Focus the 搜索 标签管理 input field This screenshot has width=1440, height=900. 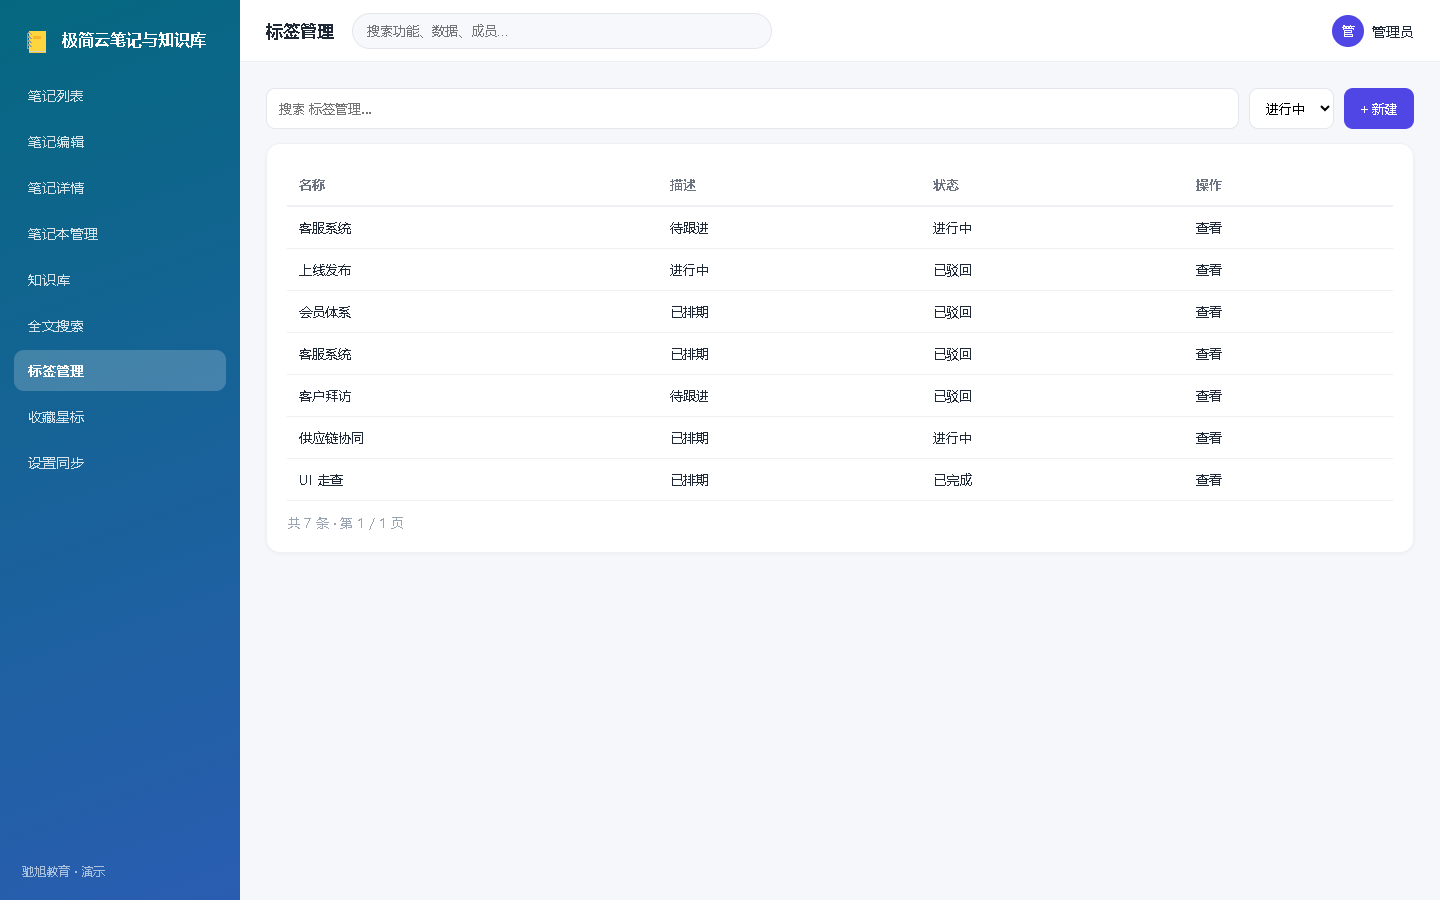click(x=752, y=109)
